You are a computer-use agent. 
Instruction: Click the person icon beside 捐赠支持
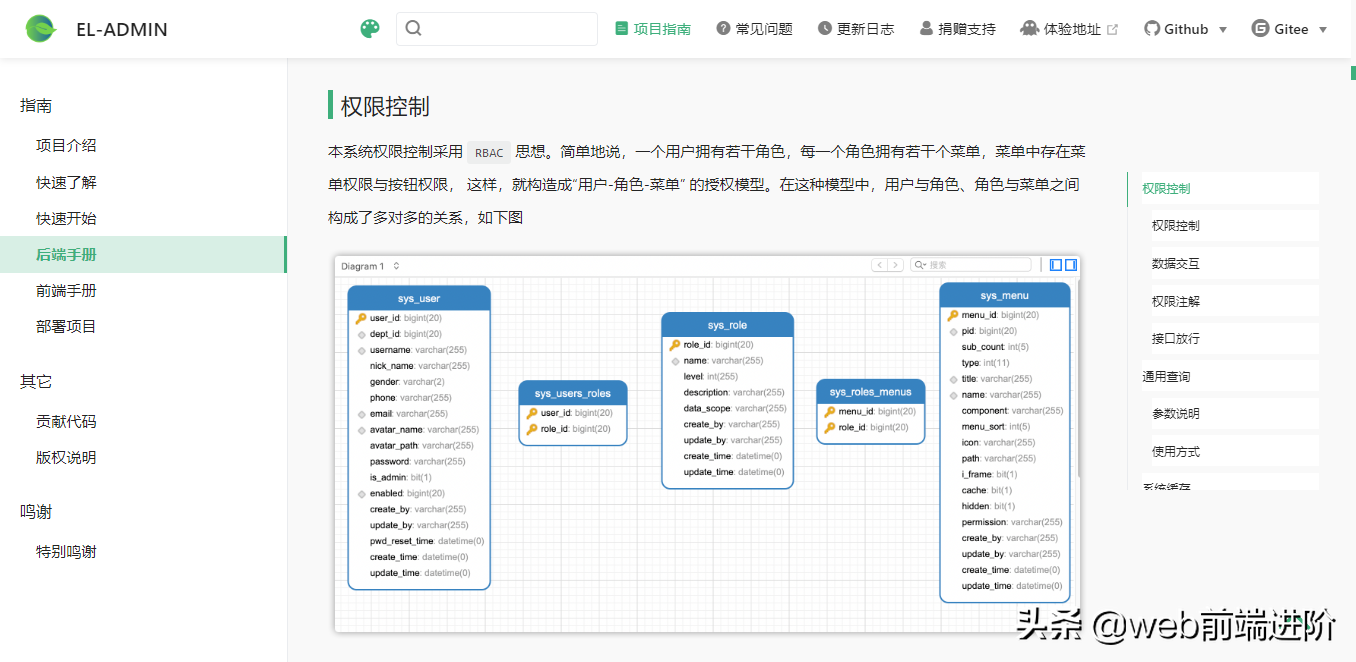[x=926, y=29]
